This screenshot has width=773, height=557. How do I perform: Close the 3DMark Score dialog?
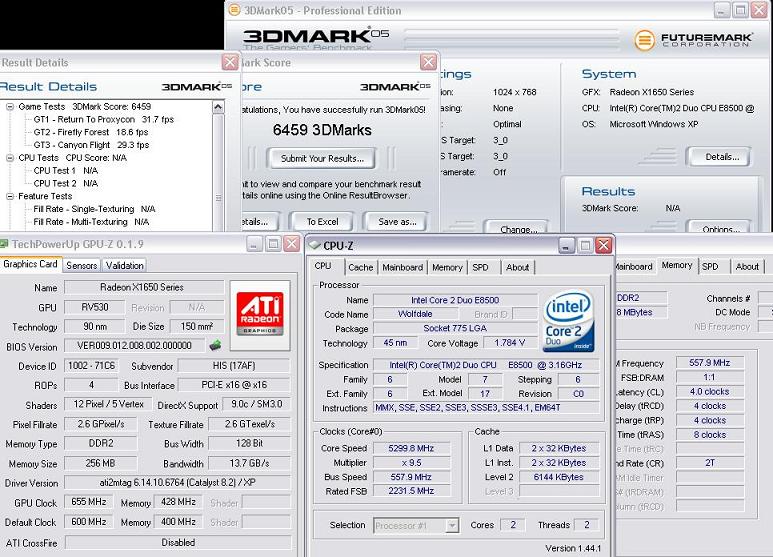(x=428, y=62)
